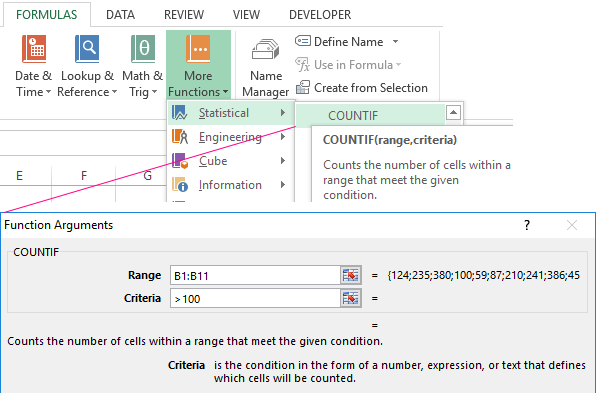Expand the Define Name dropdown arrow
The width and height of the screenshot is (596, 393).
click(395, 41)
